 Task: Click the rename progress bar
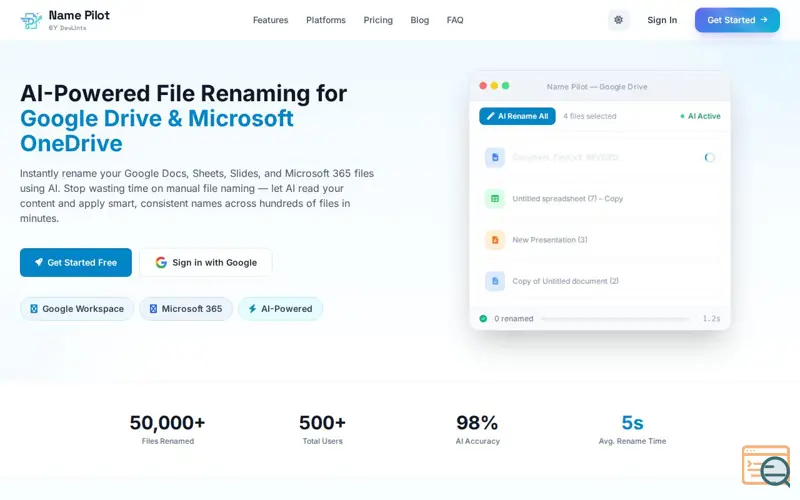click(615, 318)
